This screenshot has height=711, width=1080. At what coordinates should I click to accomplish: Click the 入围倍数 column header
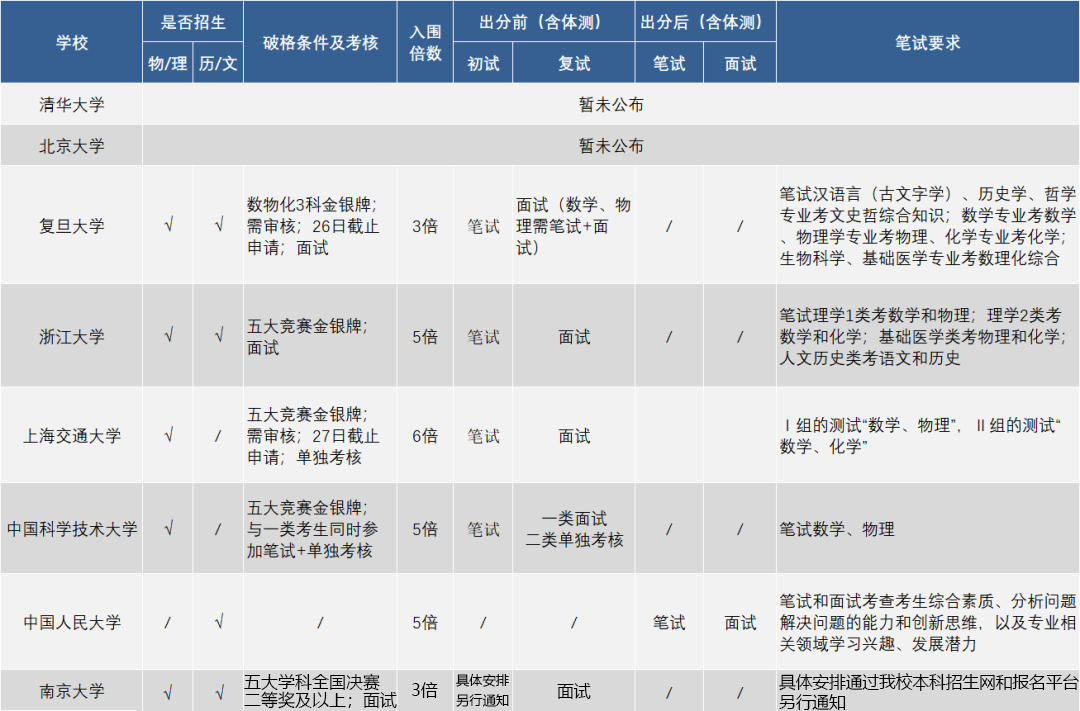(x=425, y=42)
